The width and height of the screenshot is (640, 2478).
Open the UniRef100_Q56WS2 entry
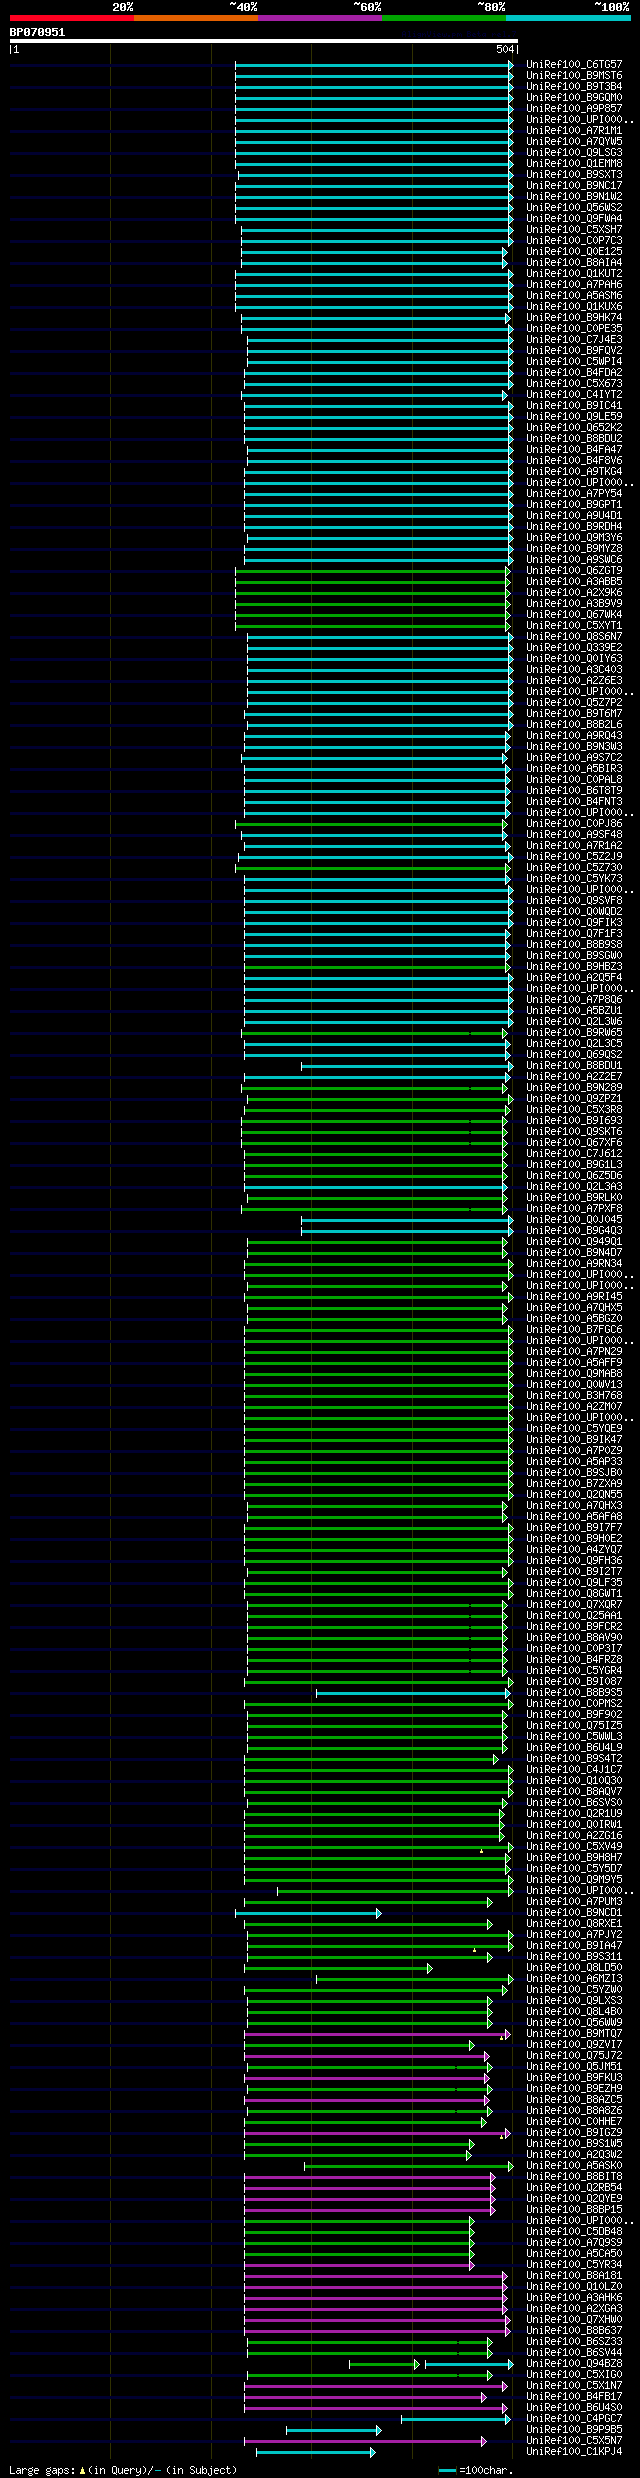(x=574, y=207)
